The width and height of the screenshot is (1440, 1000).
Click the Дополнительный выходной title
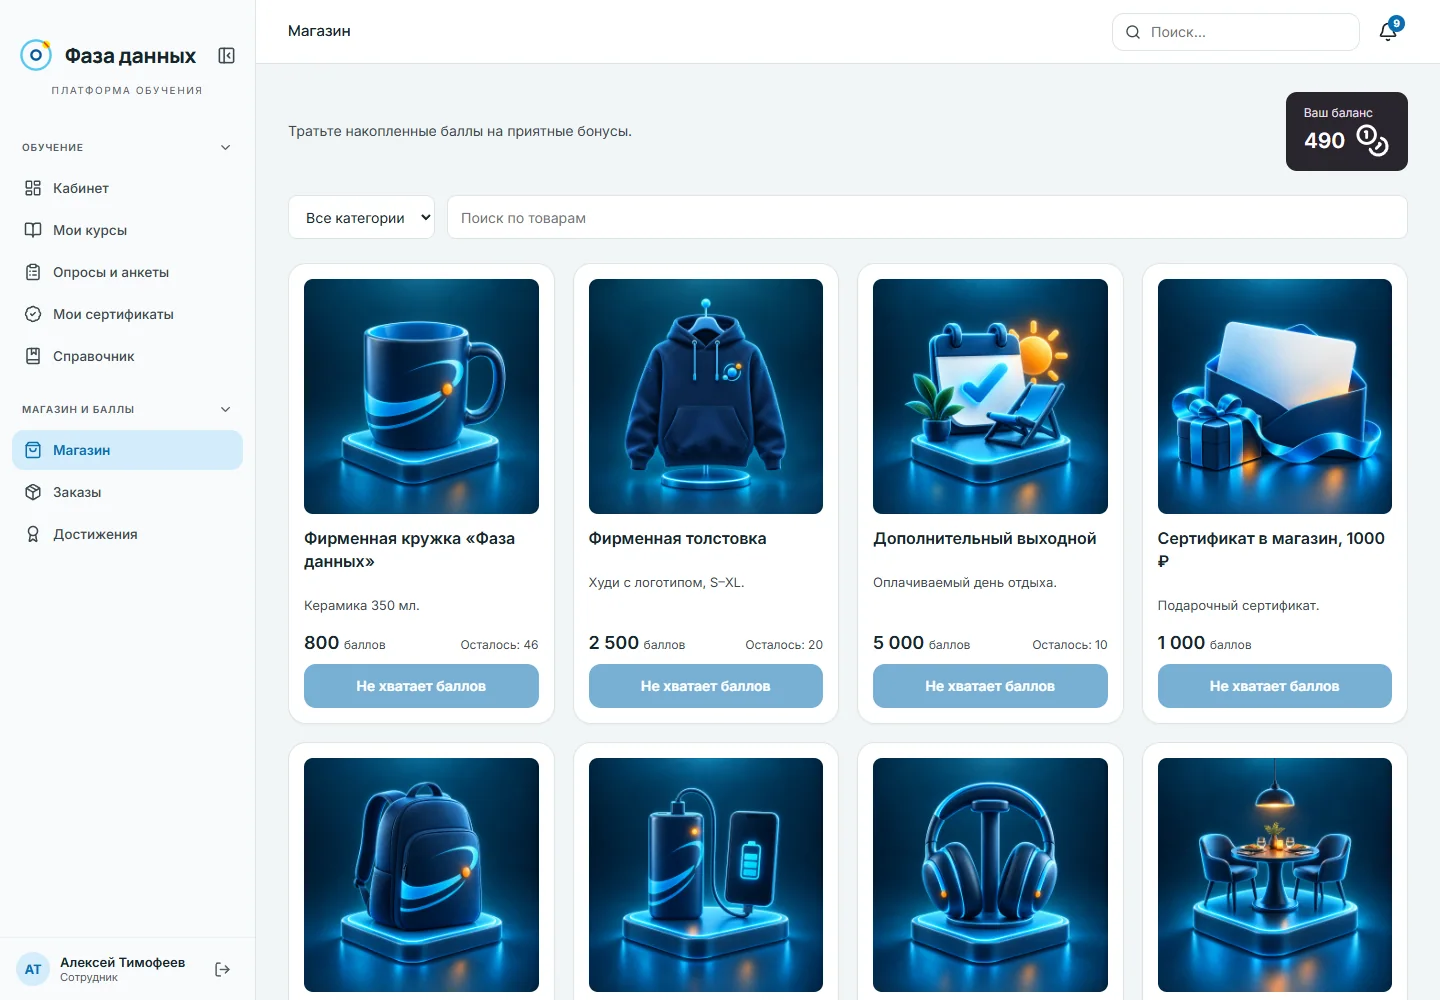(985, 538)
